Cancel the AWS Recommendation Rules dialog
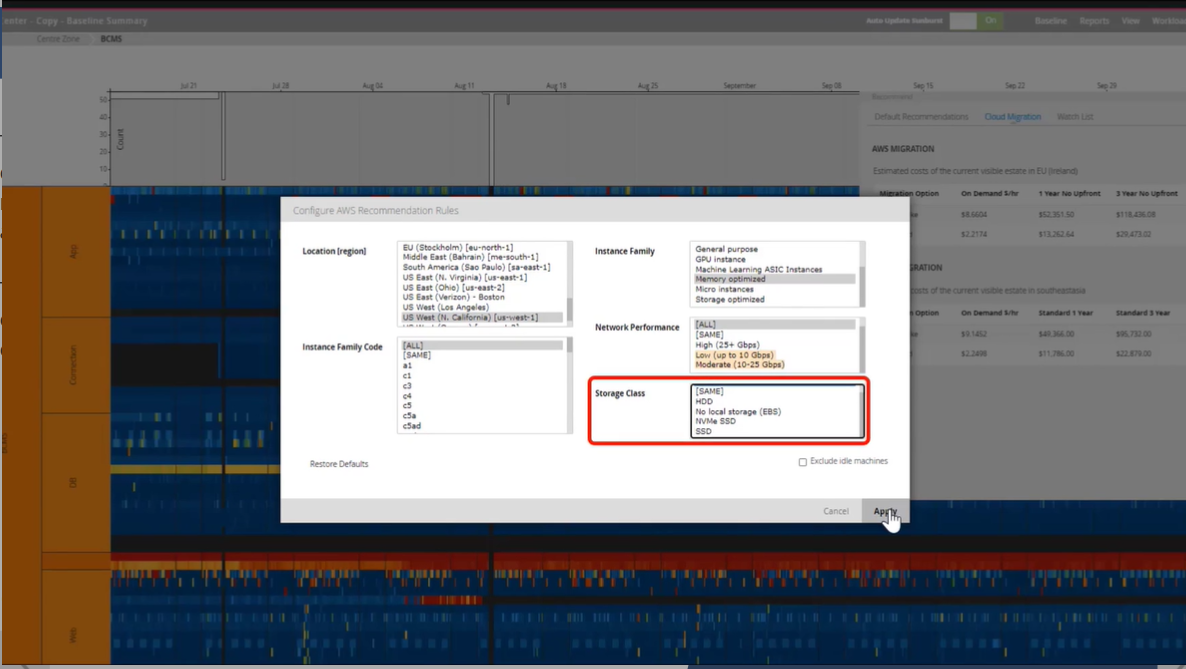This screenshot has height=669, width=1186. [836, 511]
